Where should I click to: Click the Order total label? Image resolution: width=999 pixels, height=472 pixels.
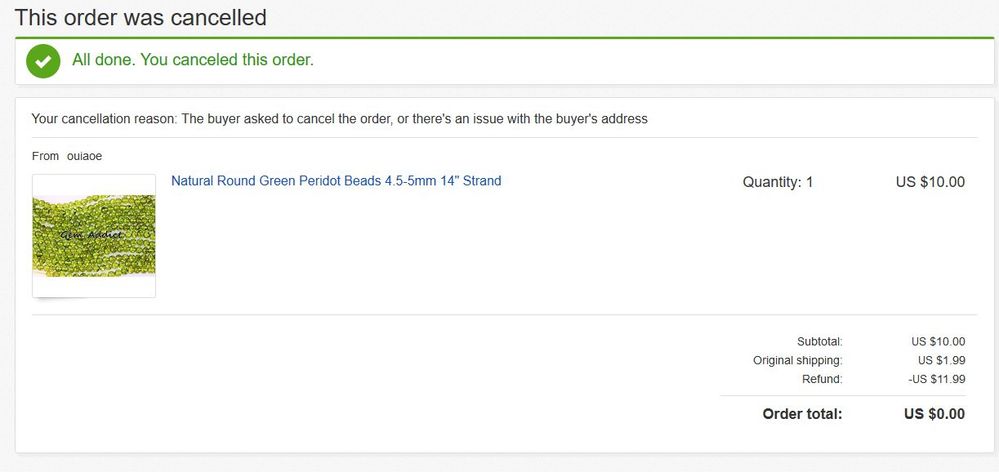coord(802,414)
